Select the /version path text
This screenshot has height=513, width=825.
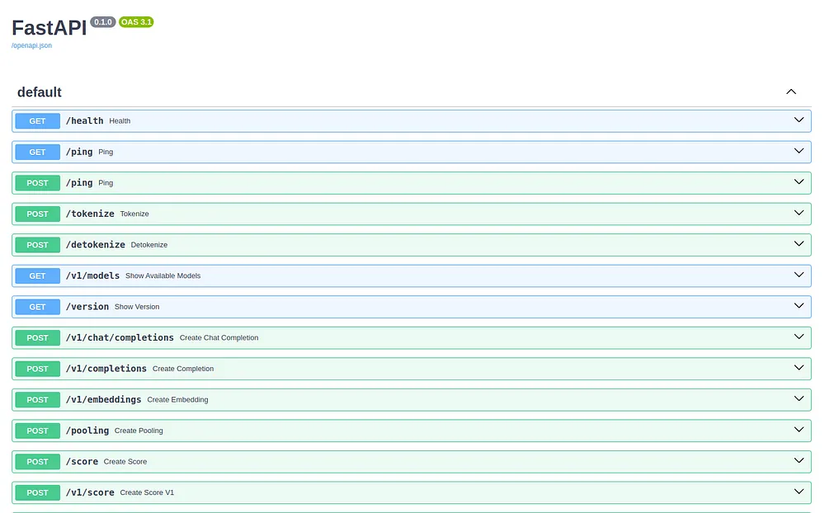click(87, 307)
